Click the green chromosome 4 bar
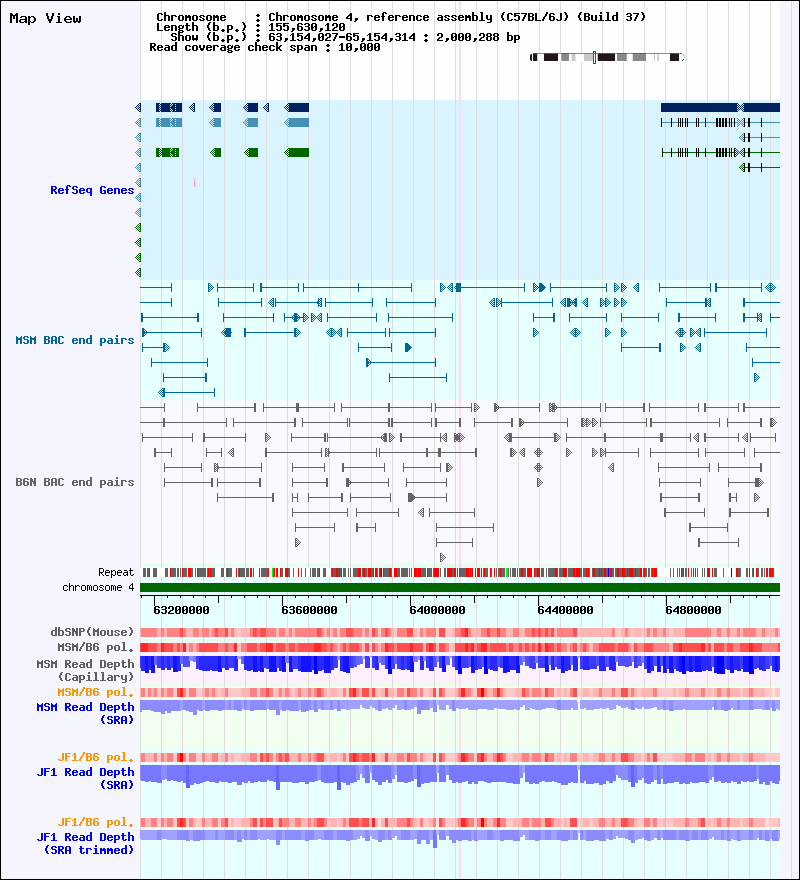 460,588
